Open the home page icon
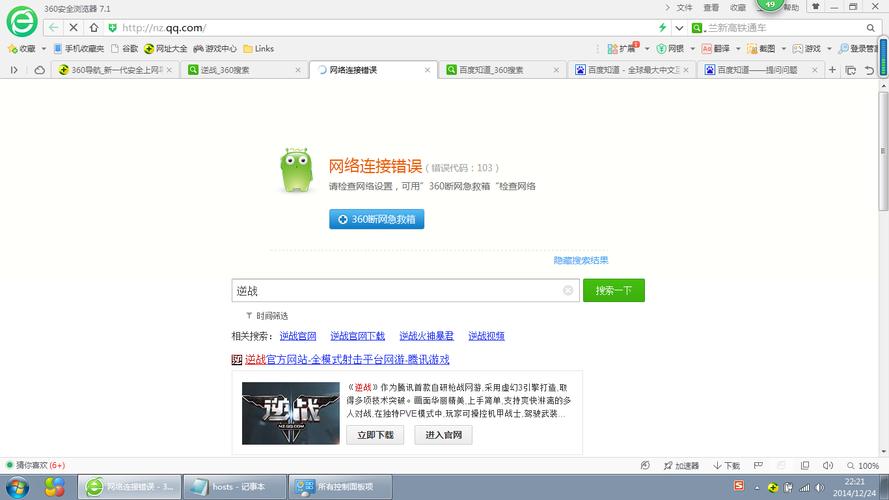 click(x=94, y=27)
